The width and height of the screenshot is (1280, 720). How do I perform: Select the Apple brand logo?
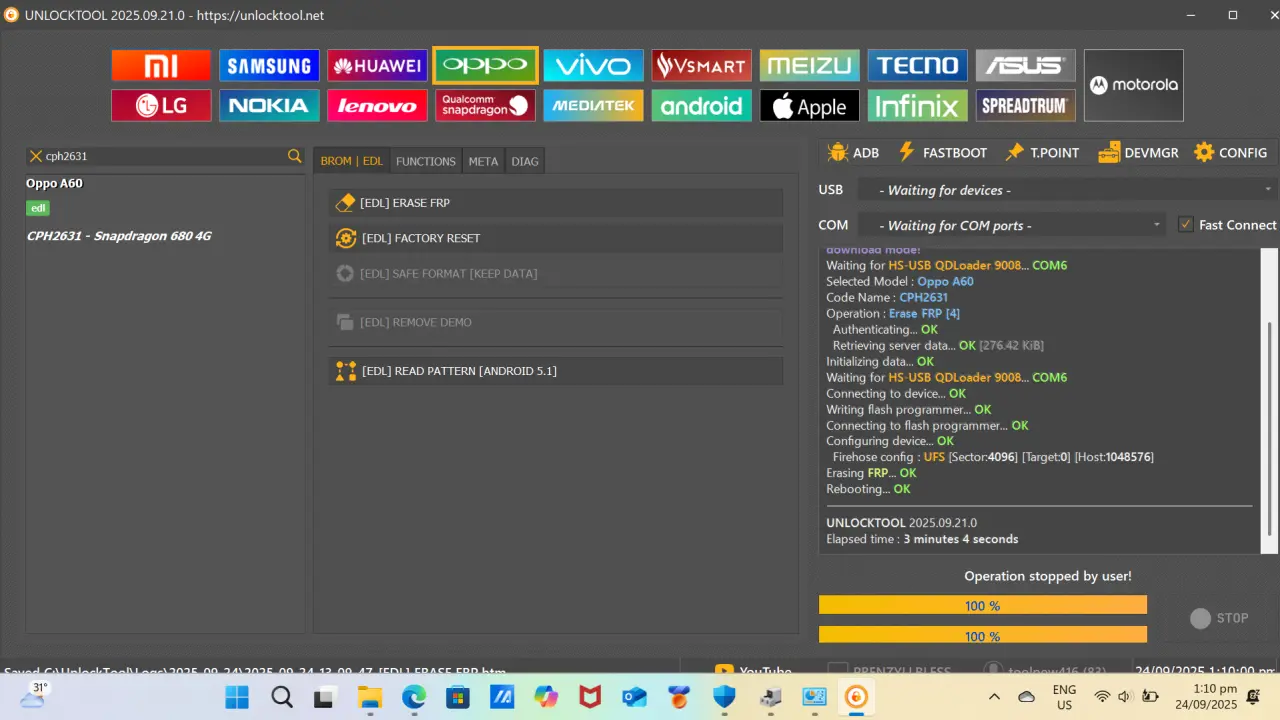click(x=809, y=106)
